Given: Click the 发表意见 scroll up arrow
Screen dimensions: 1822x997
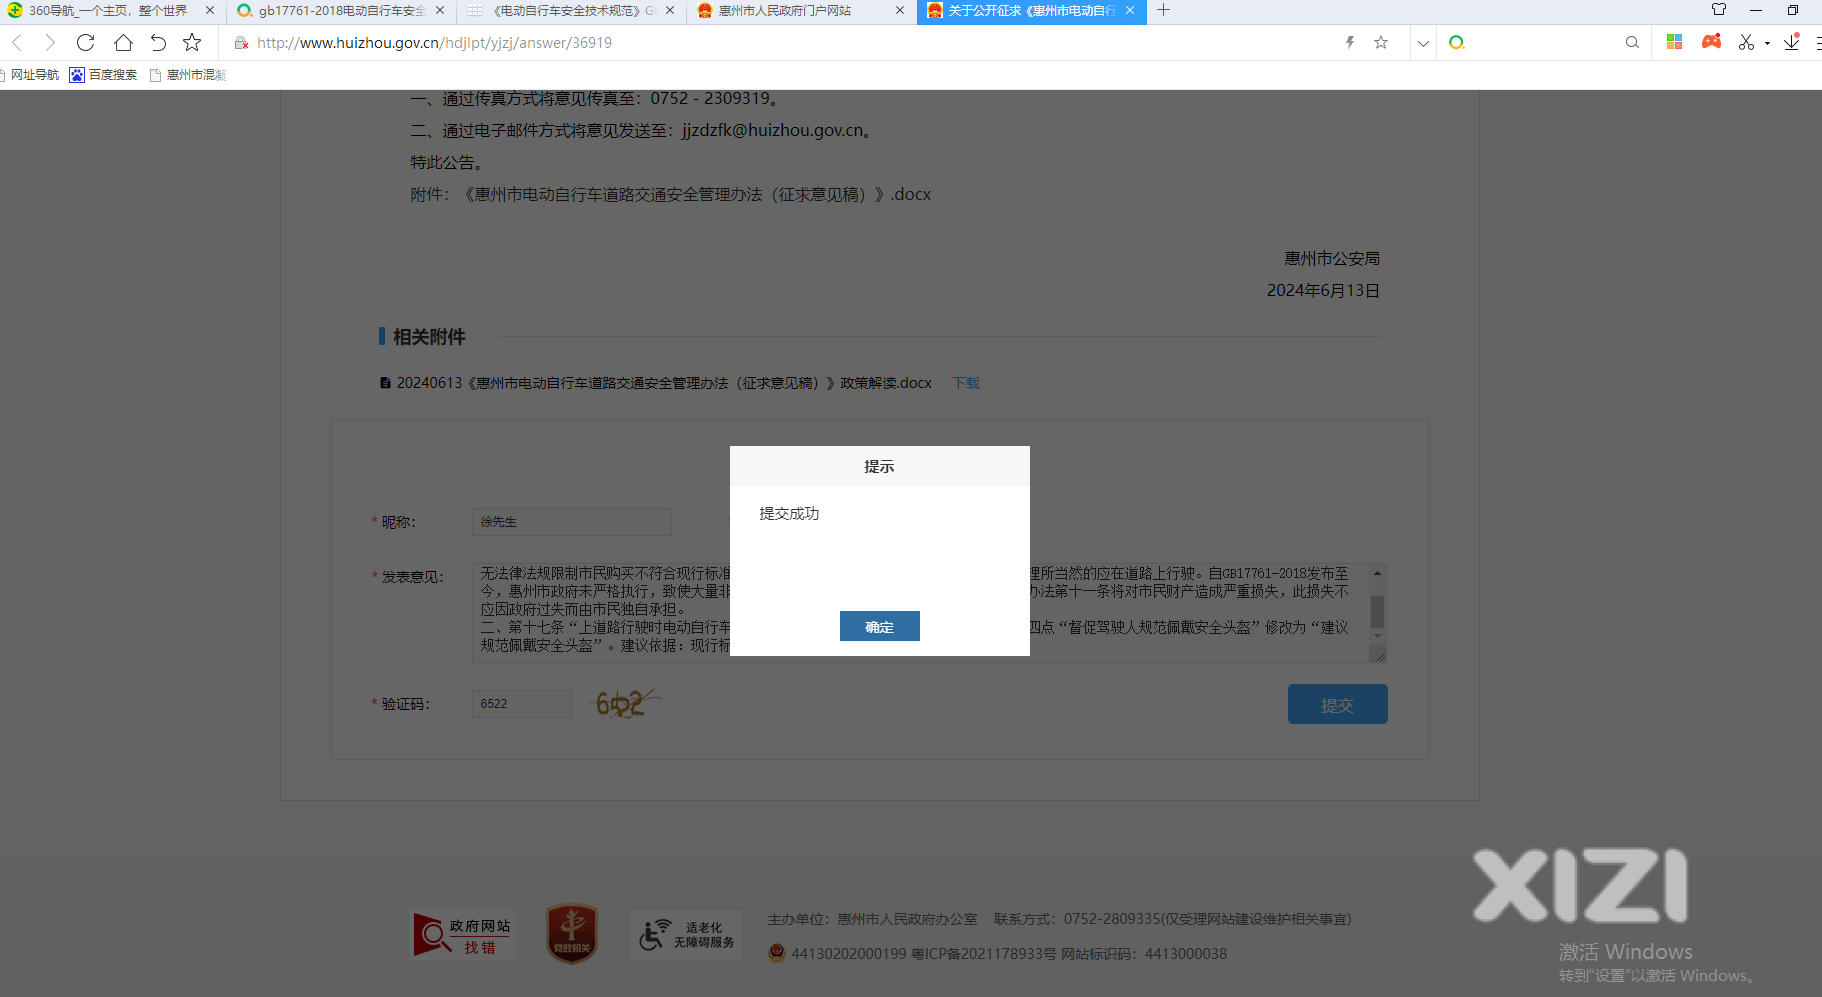Looking at the screenshot, I should 1377,573.
